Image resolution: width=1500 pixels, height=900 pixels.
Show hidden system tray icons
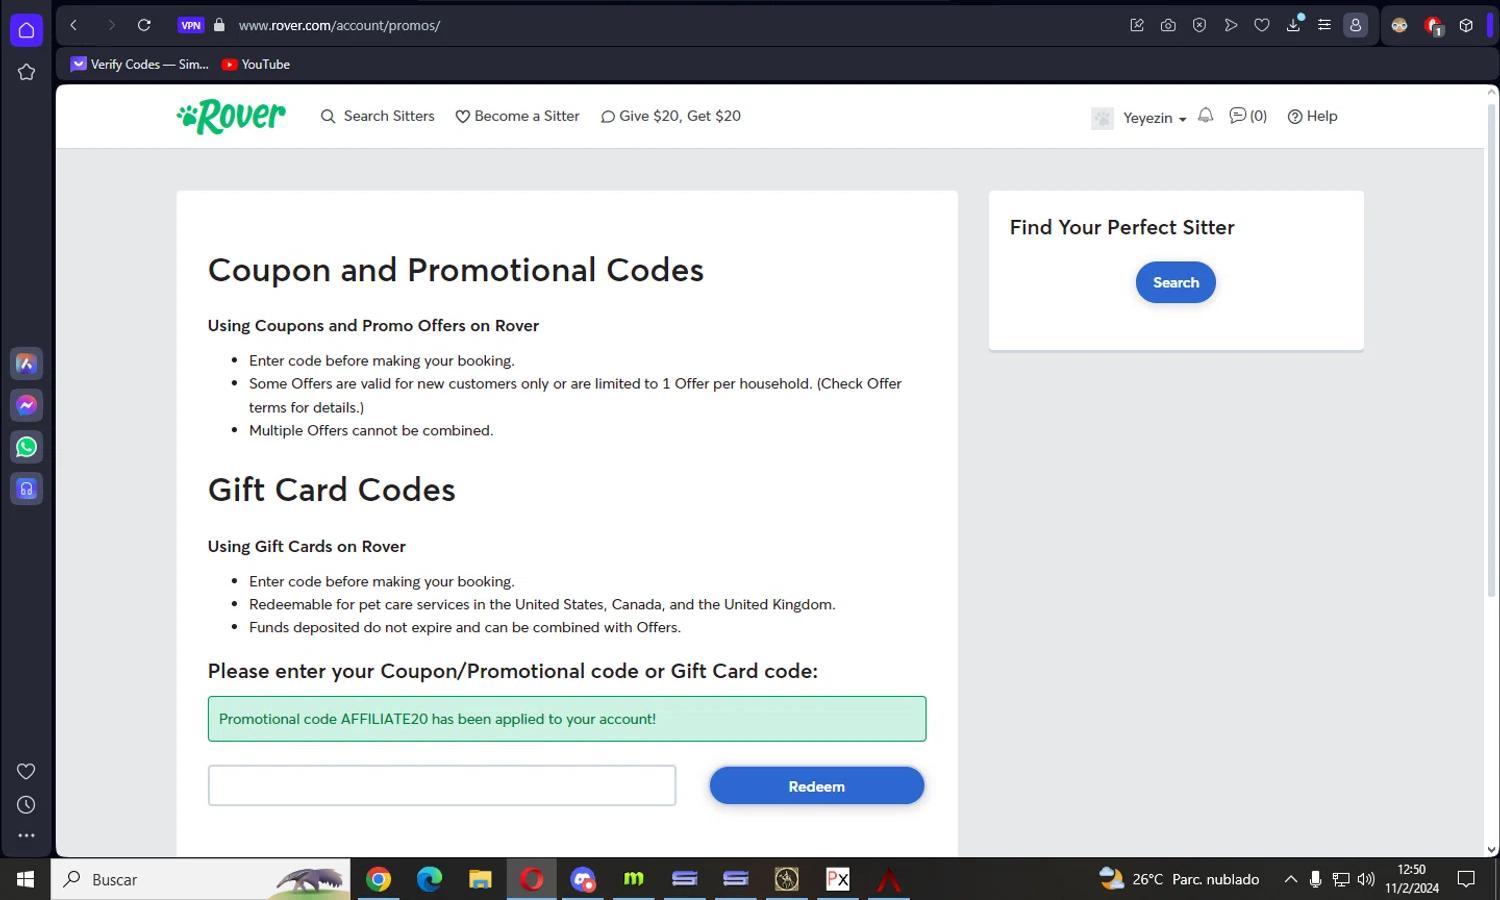click(x=1290, y=879)
